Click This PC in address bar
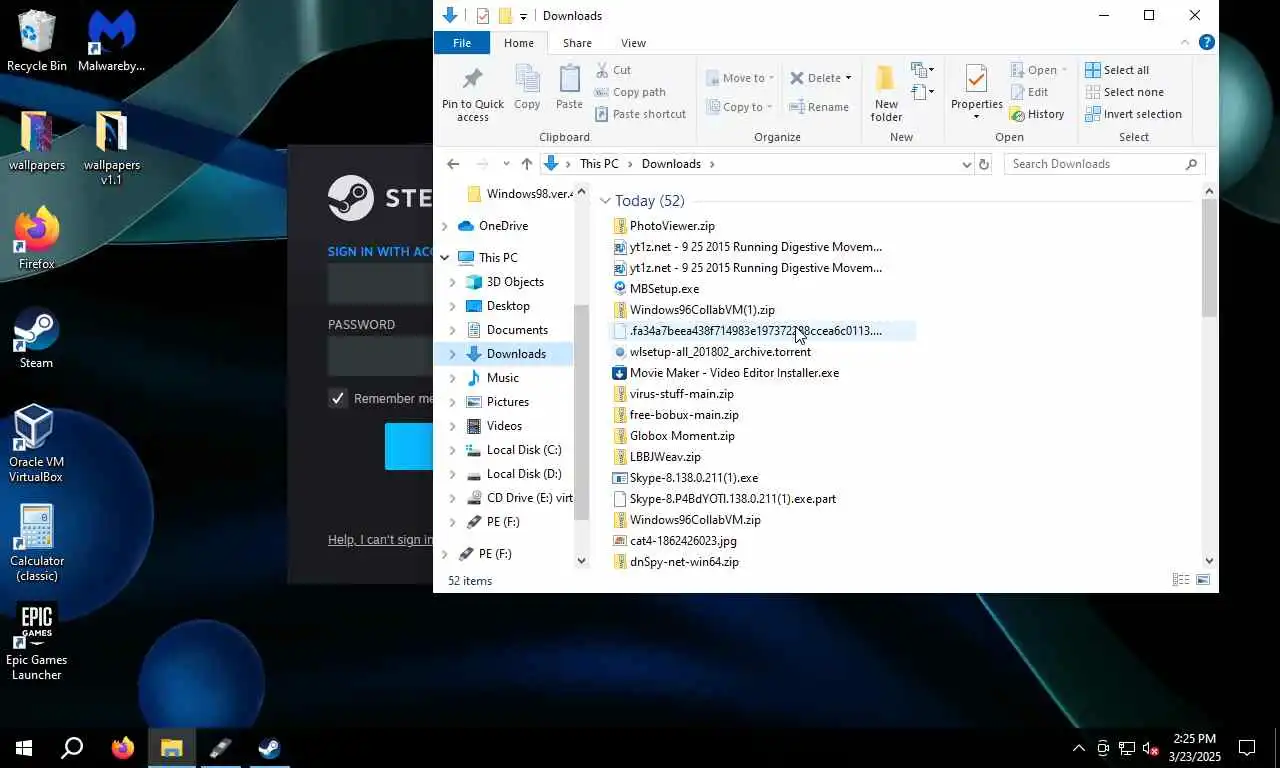 pyautogui.click(x=599, y=164)
